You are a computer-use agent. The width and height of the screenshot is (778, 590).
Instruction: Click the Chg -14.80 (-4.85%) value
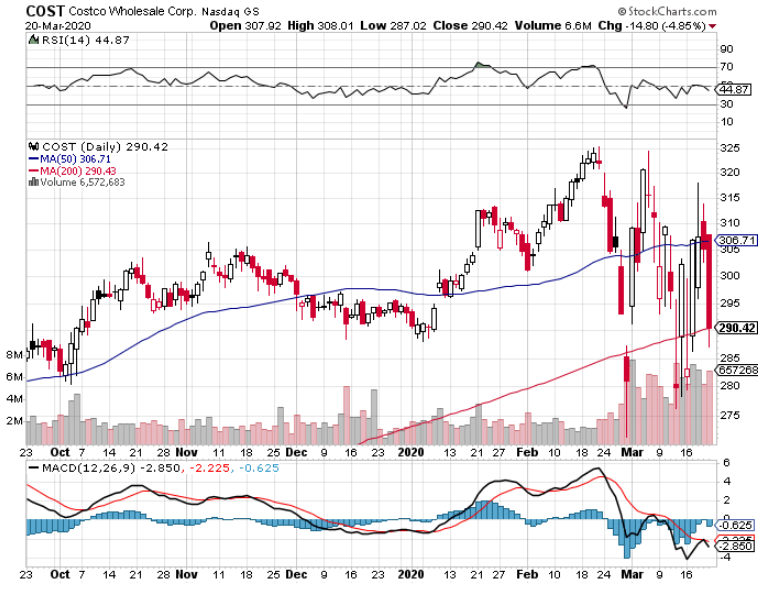click(652, 26)
